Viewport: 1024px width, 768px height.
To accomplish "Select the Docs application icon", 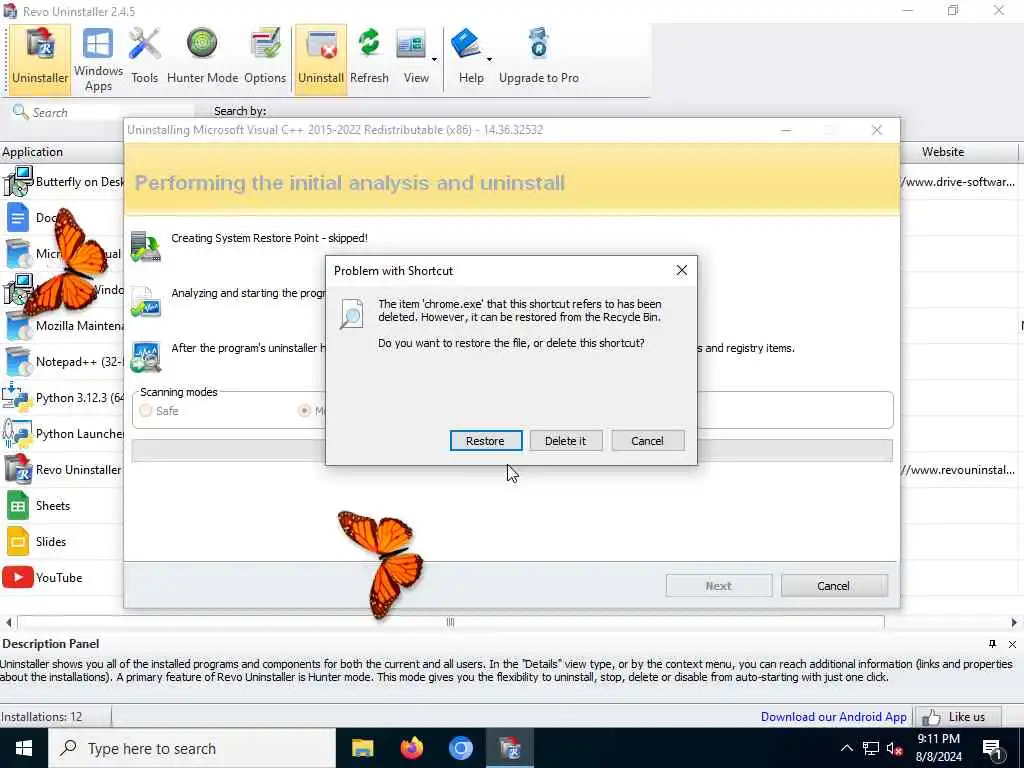I will pyautogui.click(x=18, y=217).
